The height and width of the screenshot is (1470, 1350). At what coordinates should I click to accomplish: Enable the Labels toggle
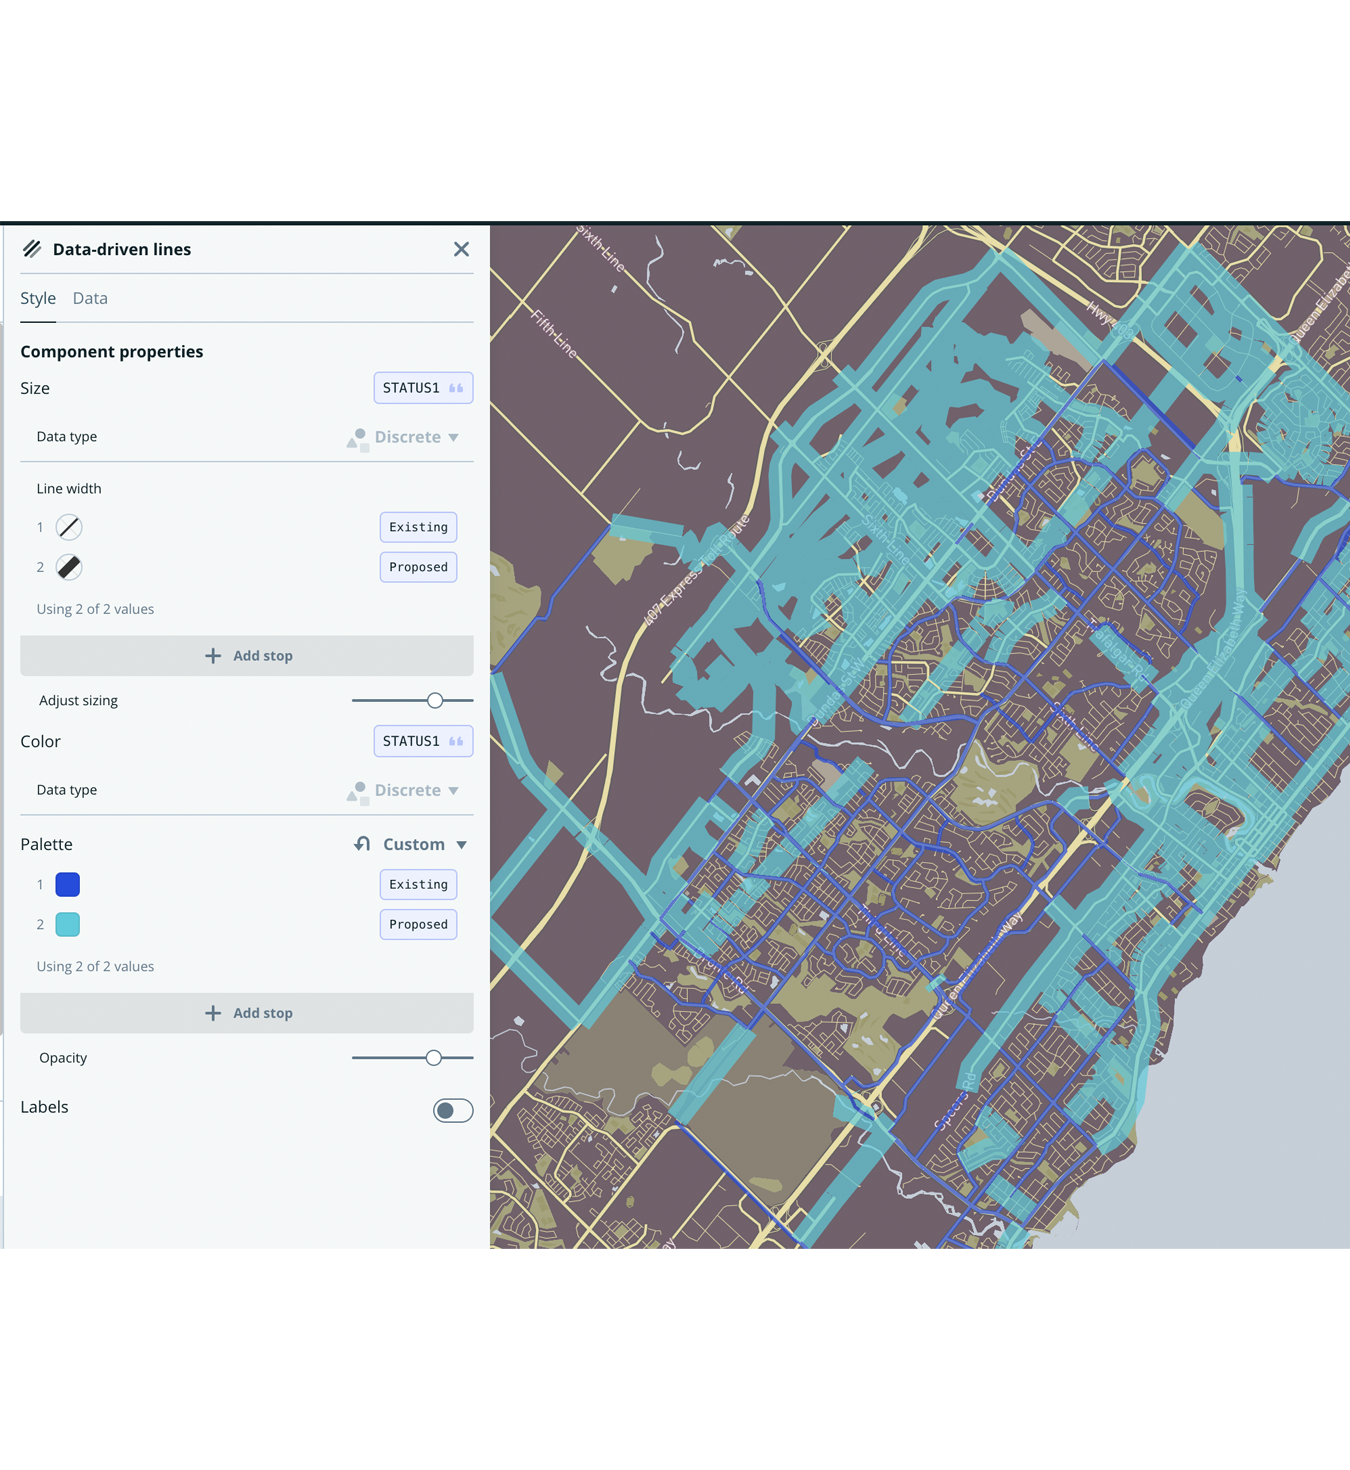[x=453, y=1110]
